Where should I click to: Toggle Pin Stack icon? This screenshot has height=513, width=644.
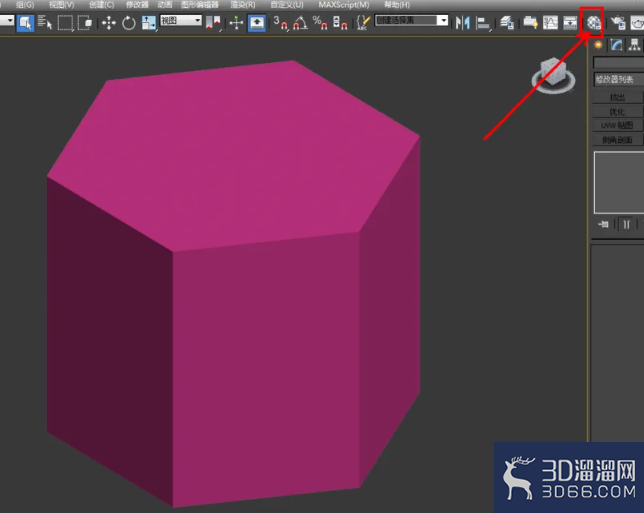click(603, 224)
